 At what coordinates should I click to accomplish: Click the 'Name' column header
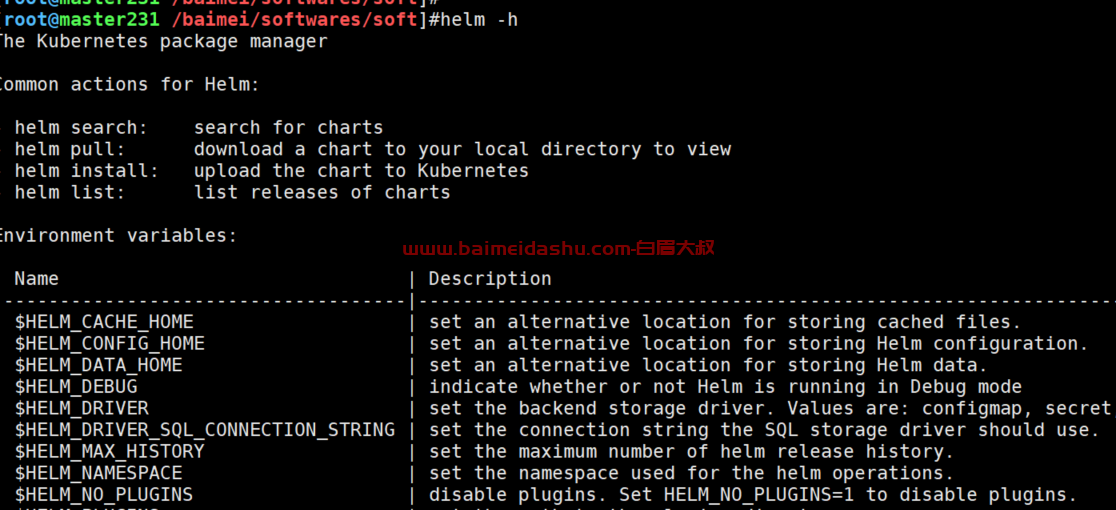pyautogui.click(x=36, y=279)
